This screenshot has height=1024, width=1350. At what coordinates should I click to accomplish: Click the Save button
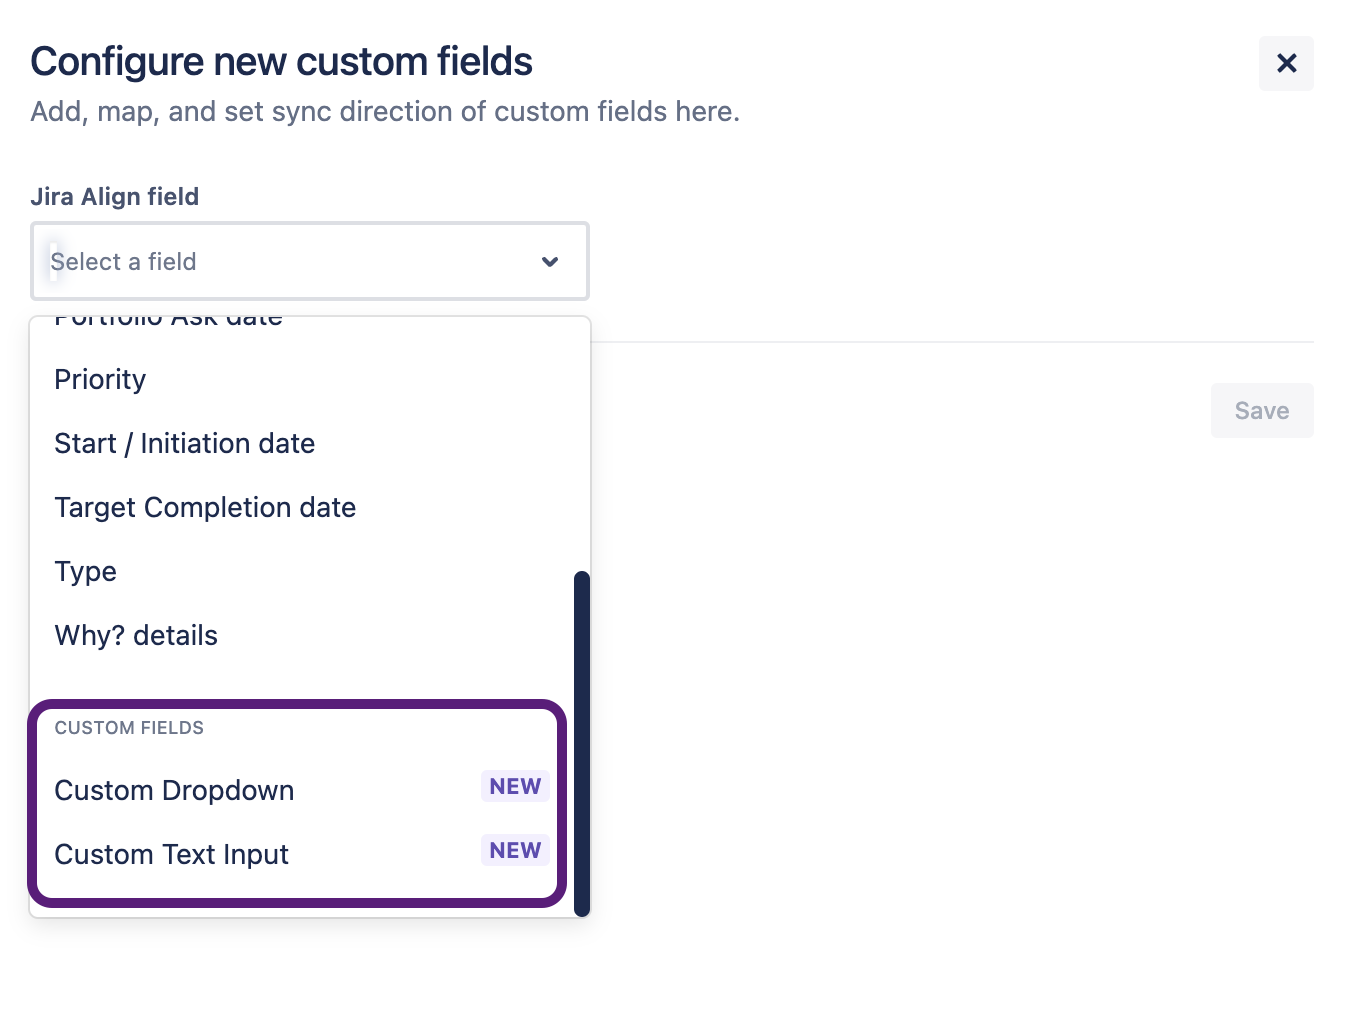point(1261,410)
